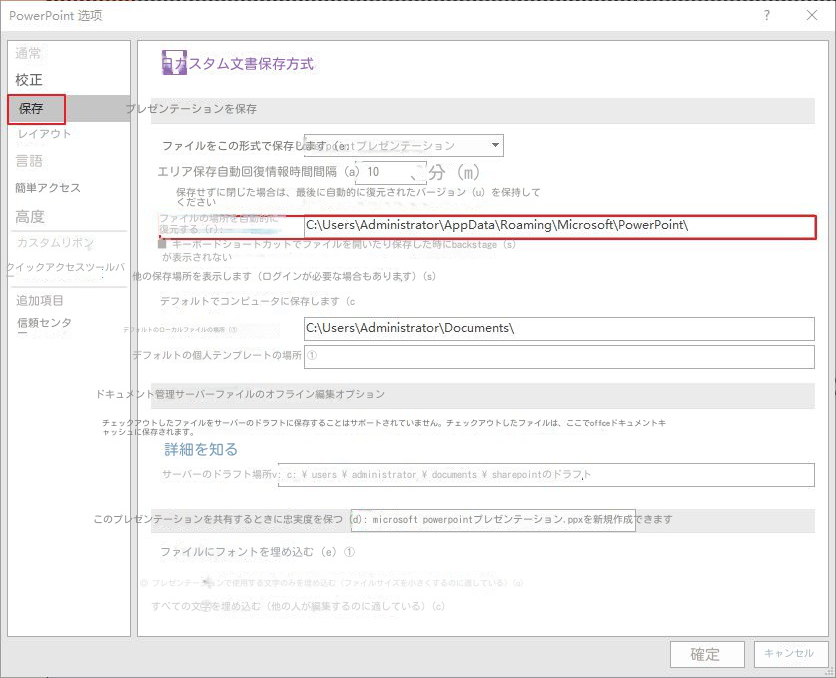Select すべての文字を埋め込む option
Screen dimensions: 836x678
298,606
